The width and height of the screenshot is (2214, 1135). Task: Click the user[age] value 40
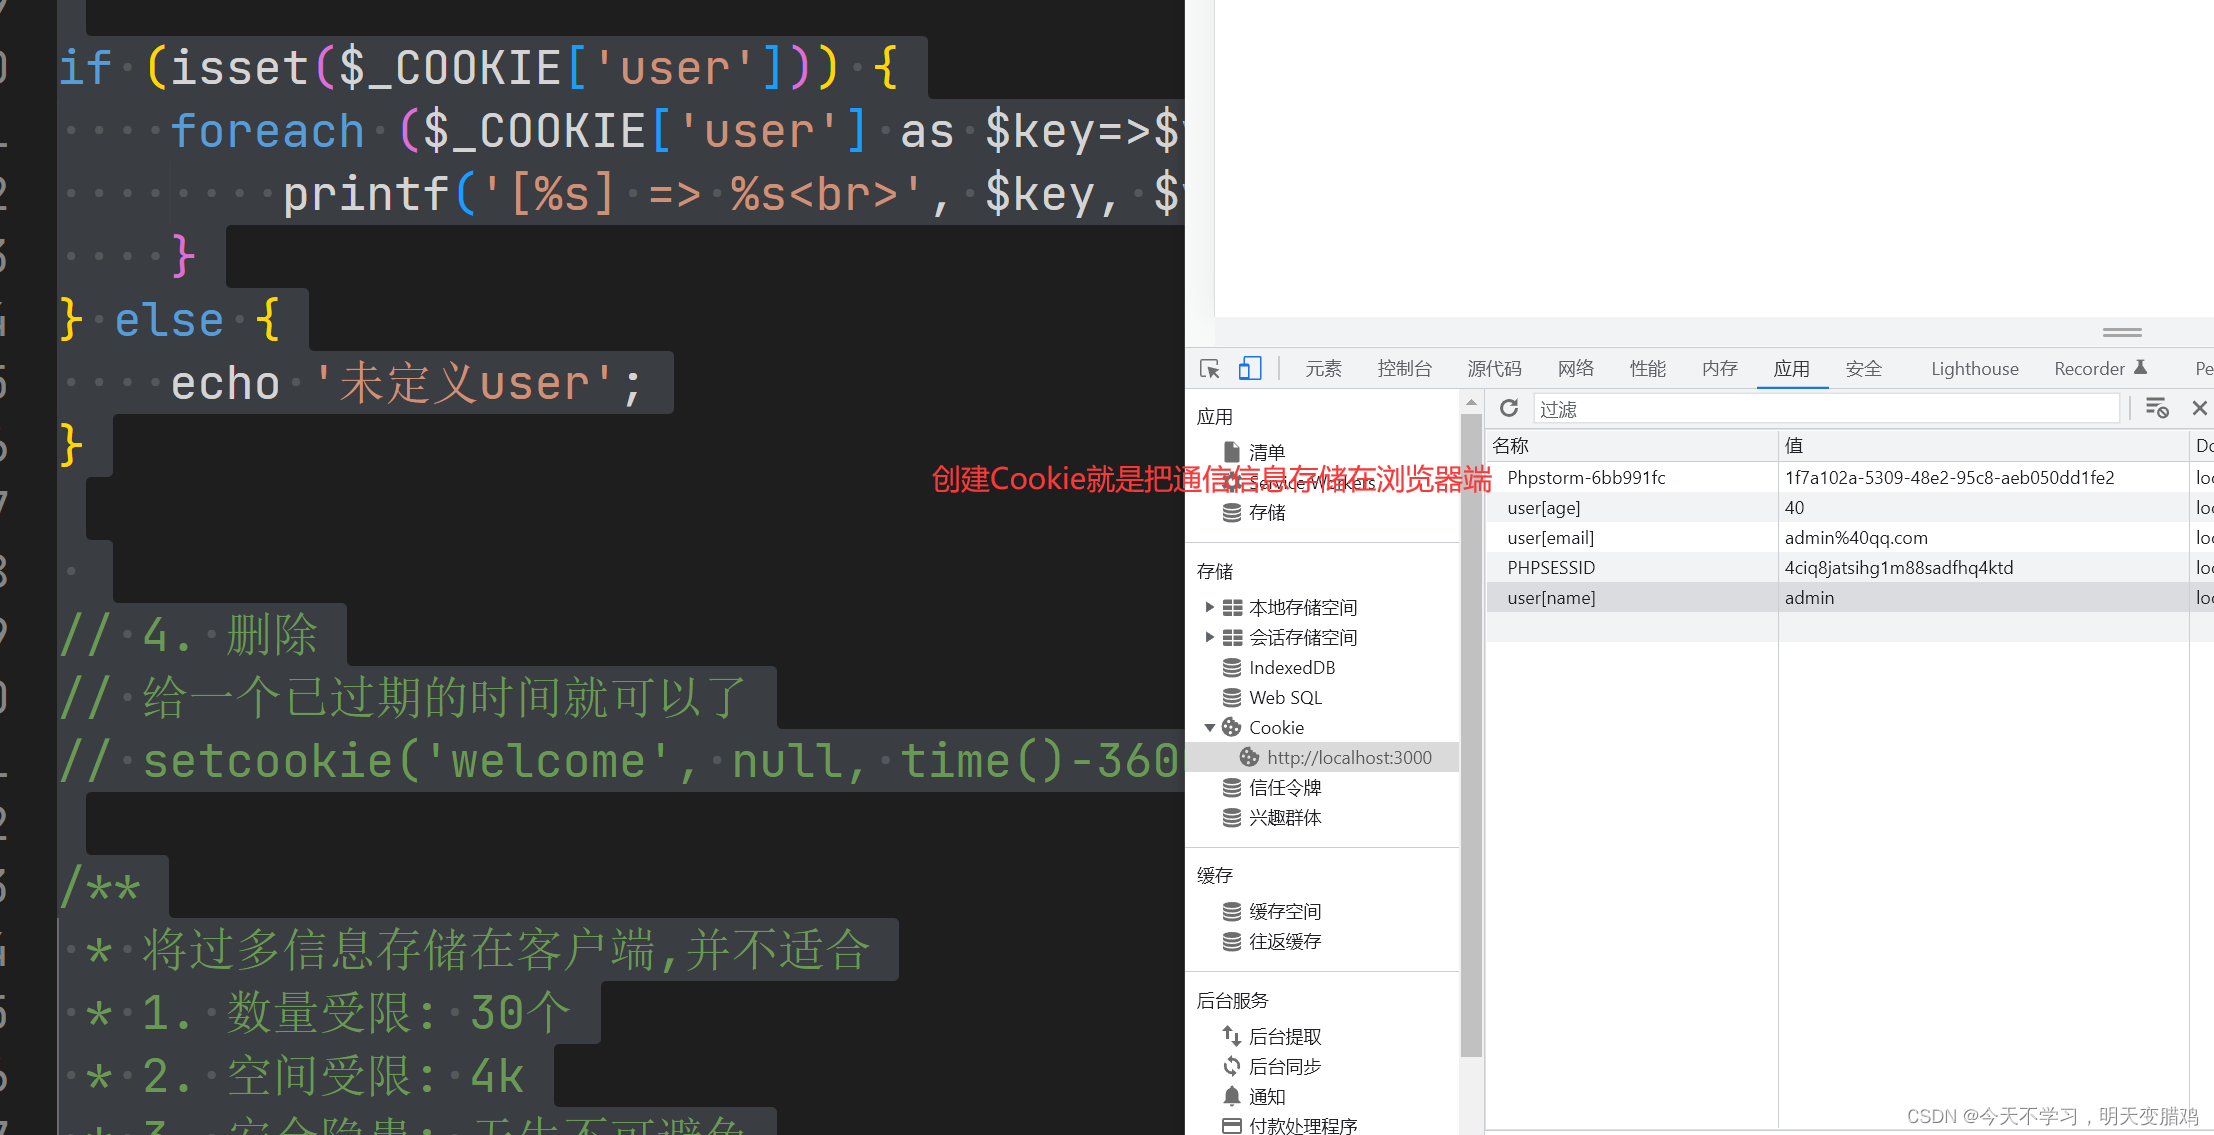click(1795, 508)
